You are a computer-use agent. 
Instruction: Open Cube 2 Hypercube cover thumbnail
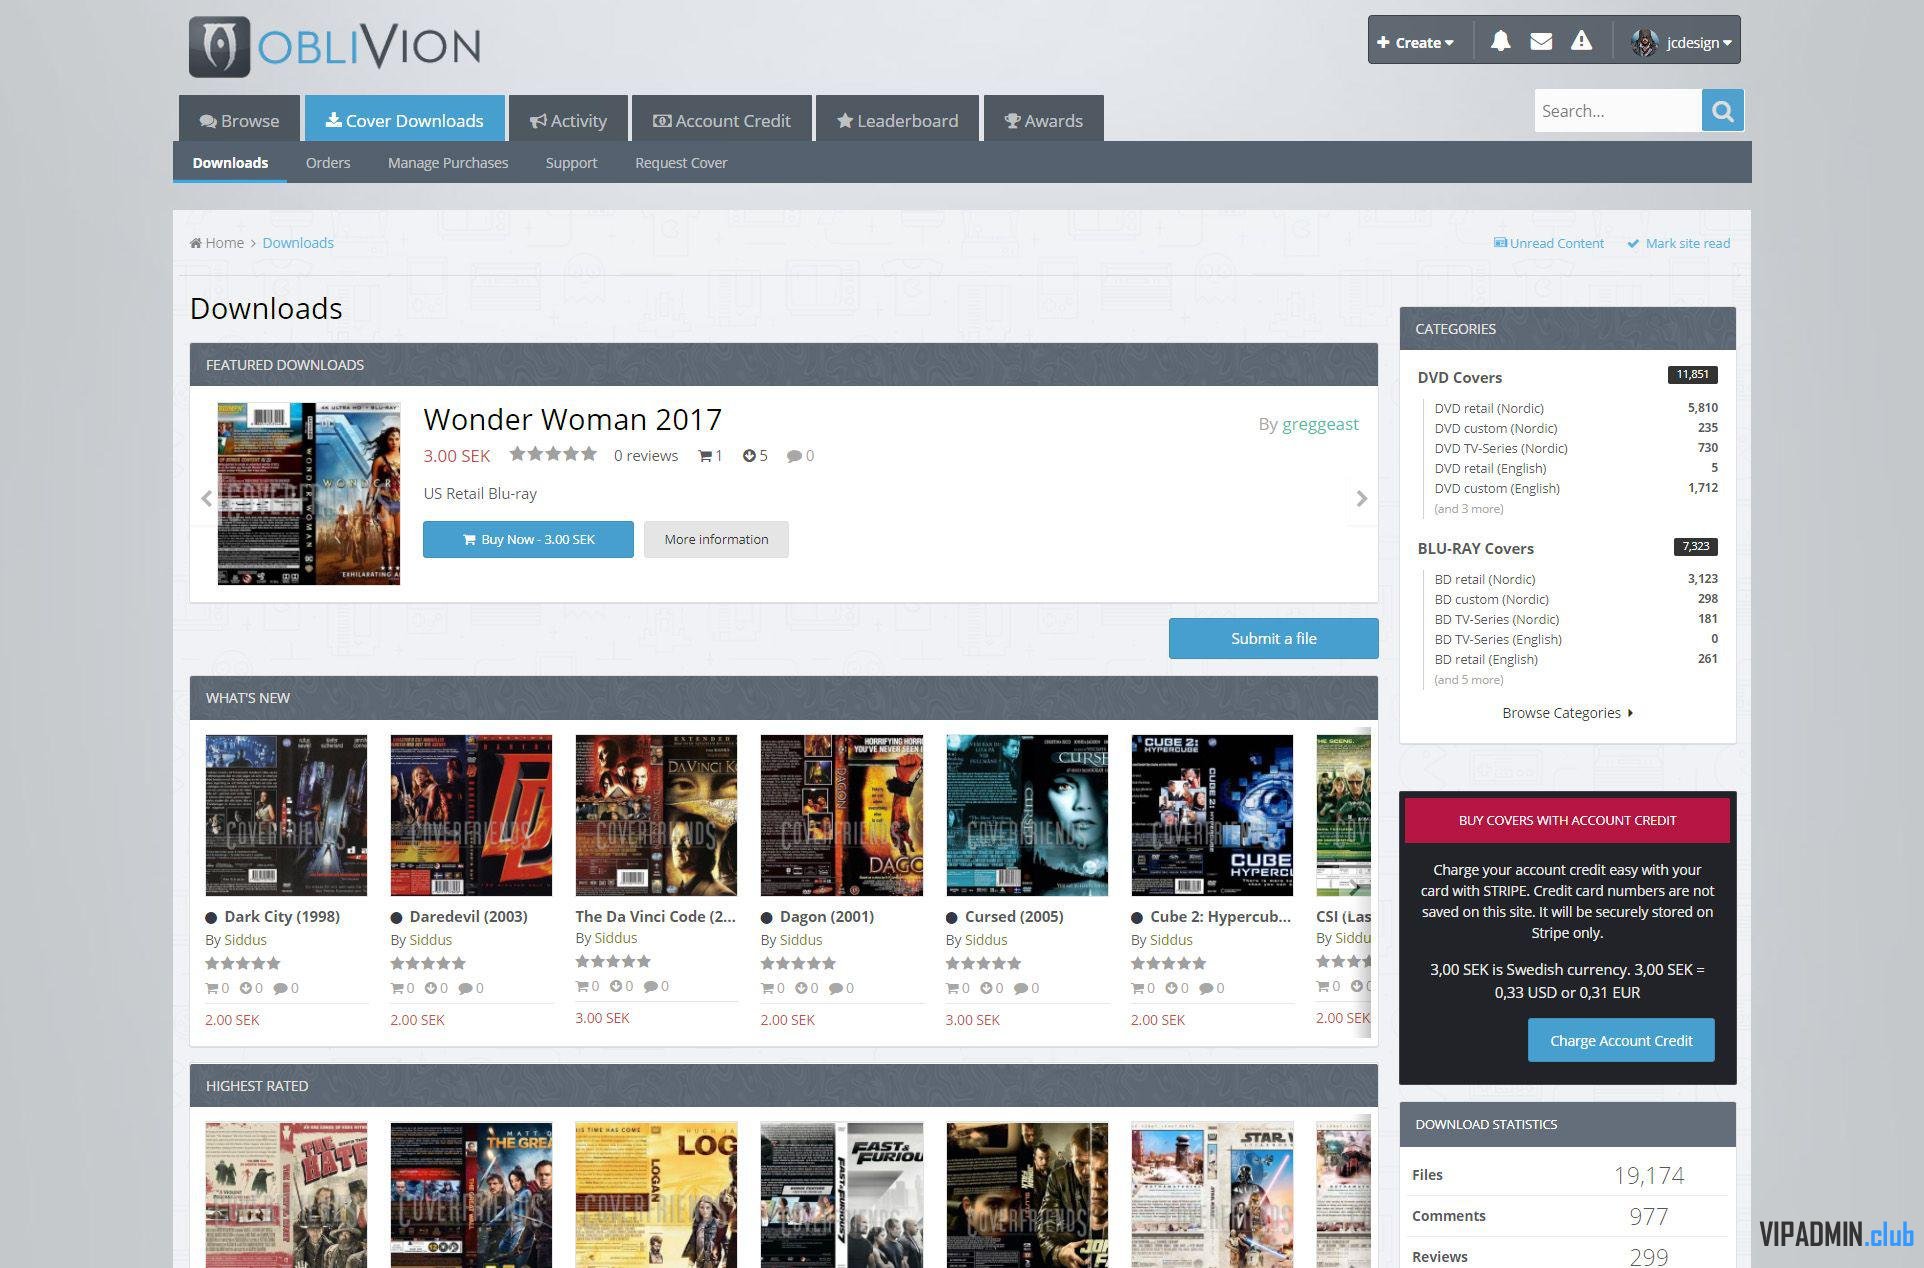(1212, 815)
